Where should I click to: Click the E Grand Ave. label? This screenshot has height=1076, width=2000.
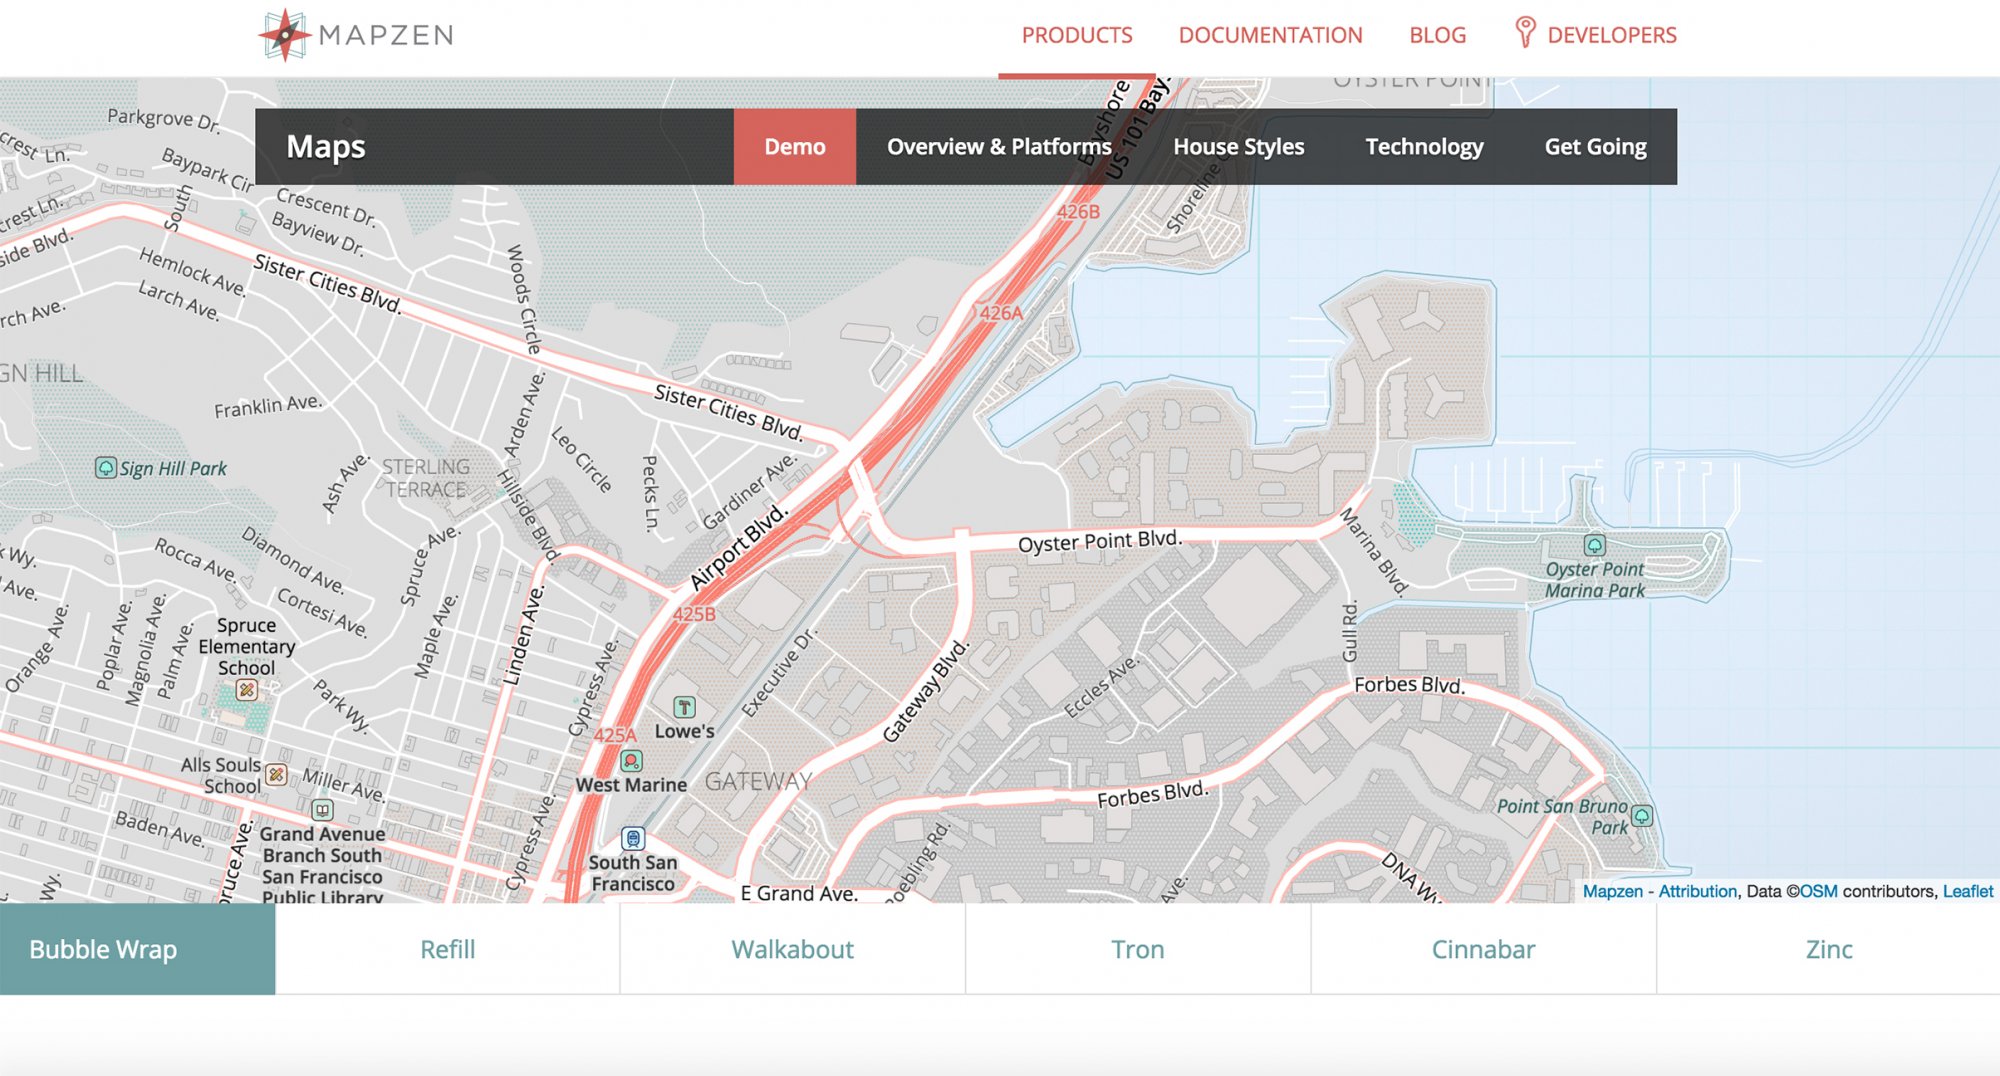tap(799, 893)
